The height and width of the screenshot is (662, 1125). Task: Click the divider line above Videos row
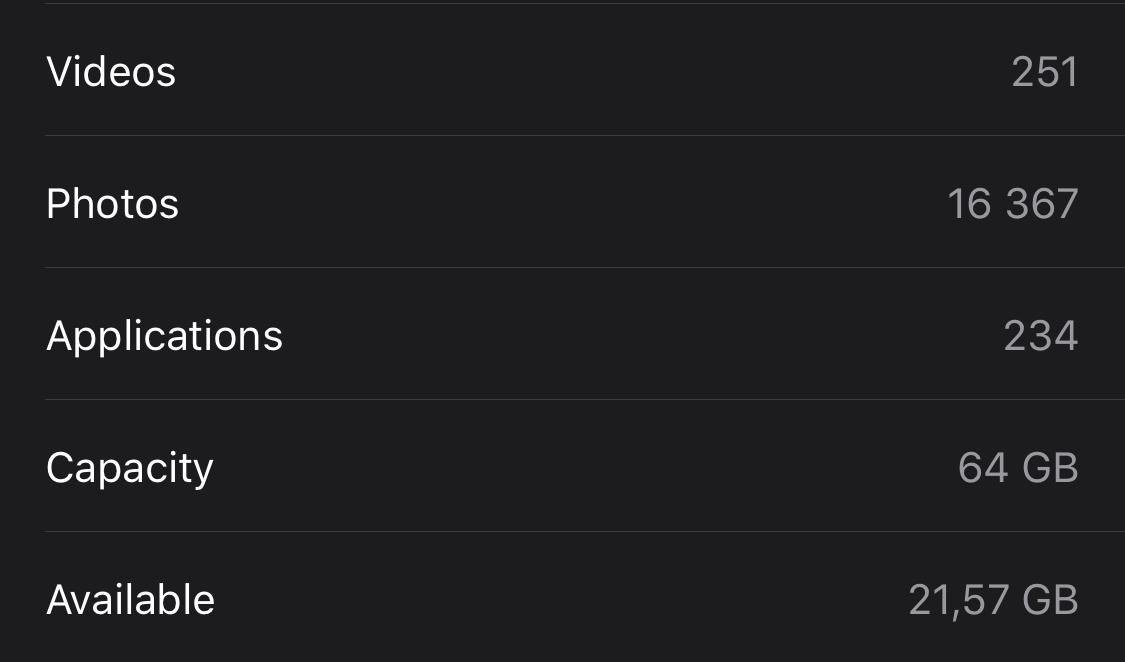click(x=585, y=4)
